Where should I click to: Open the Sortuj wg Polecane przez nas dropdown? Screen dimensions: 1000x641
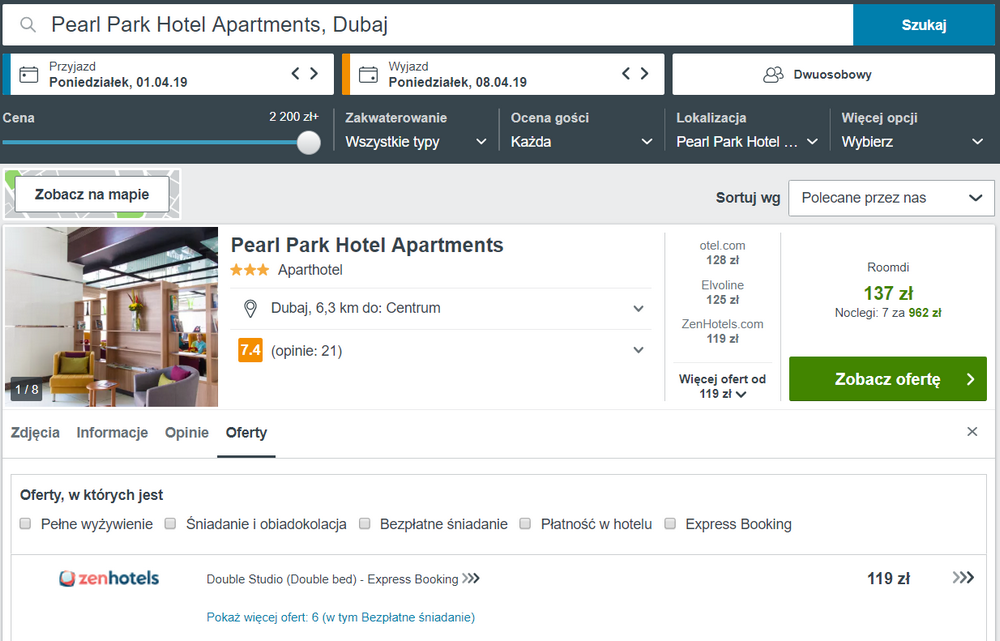click(x=891, y=198)
